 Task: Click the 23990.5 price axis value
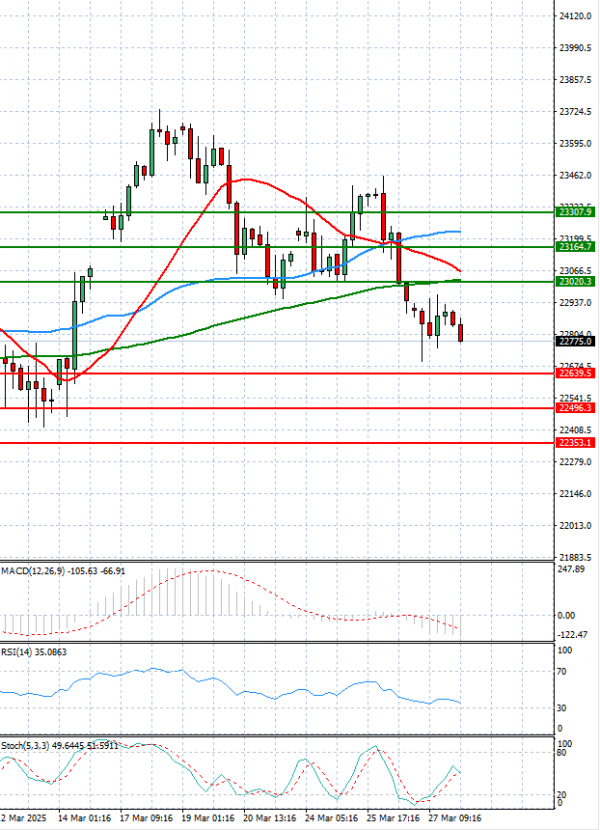(x=575, y=48)
